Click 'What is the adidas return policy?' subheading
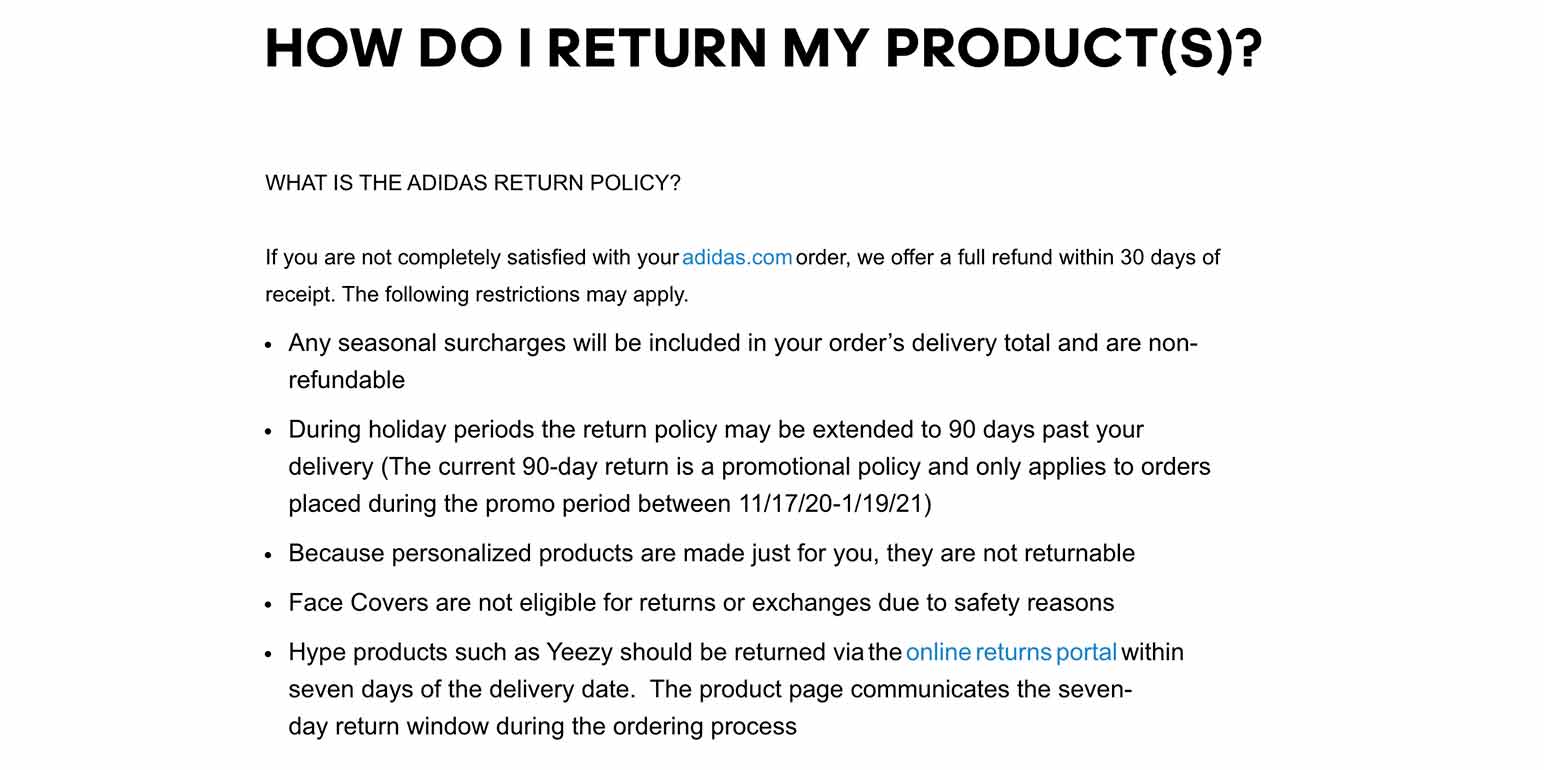 click(473, 183)
